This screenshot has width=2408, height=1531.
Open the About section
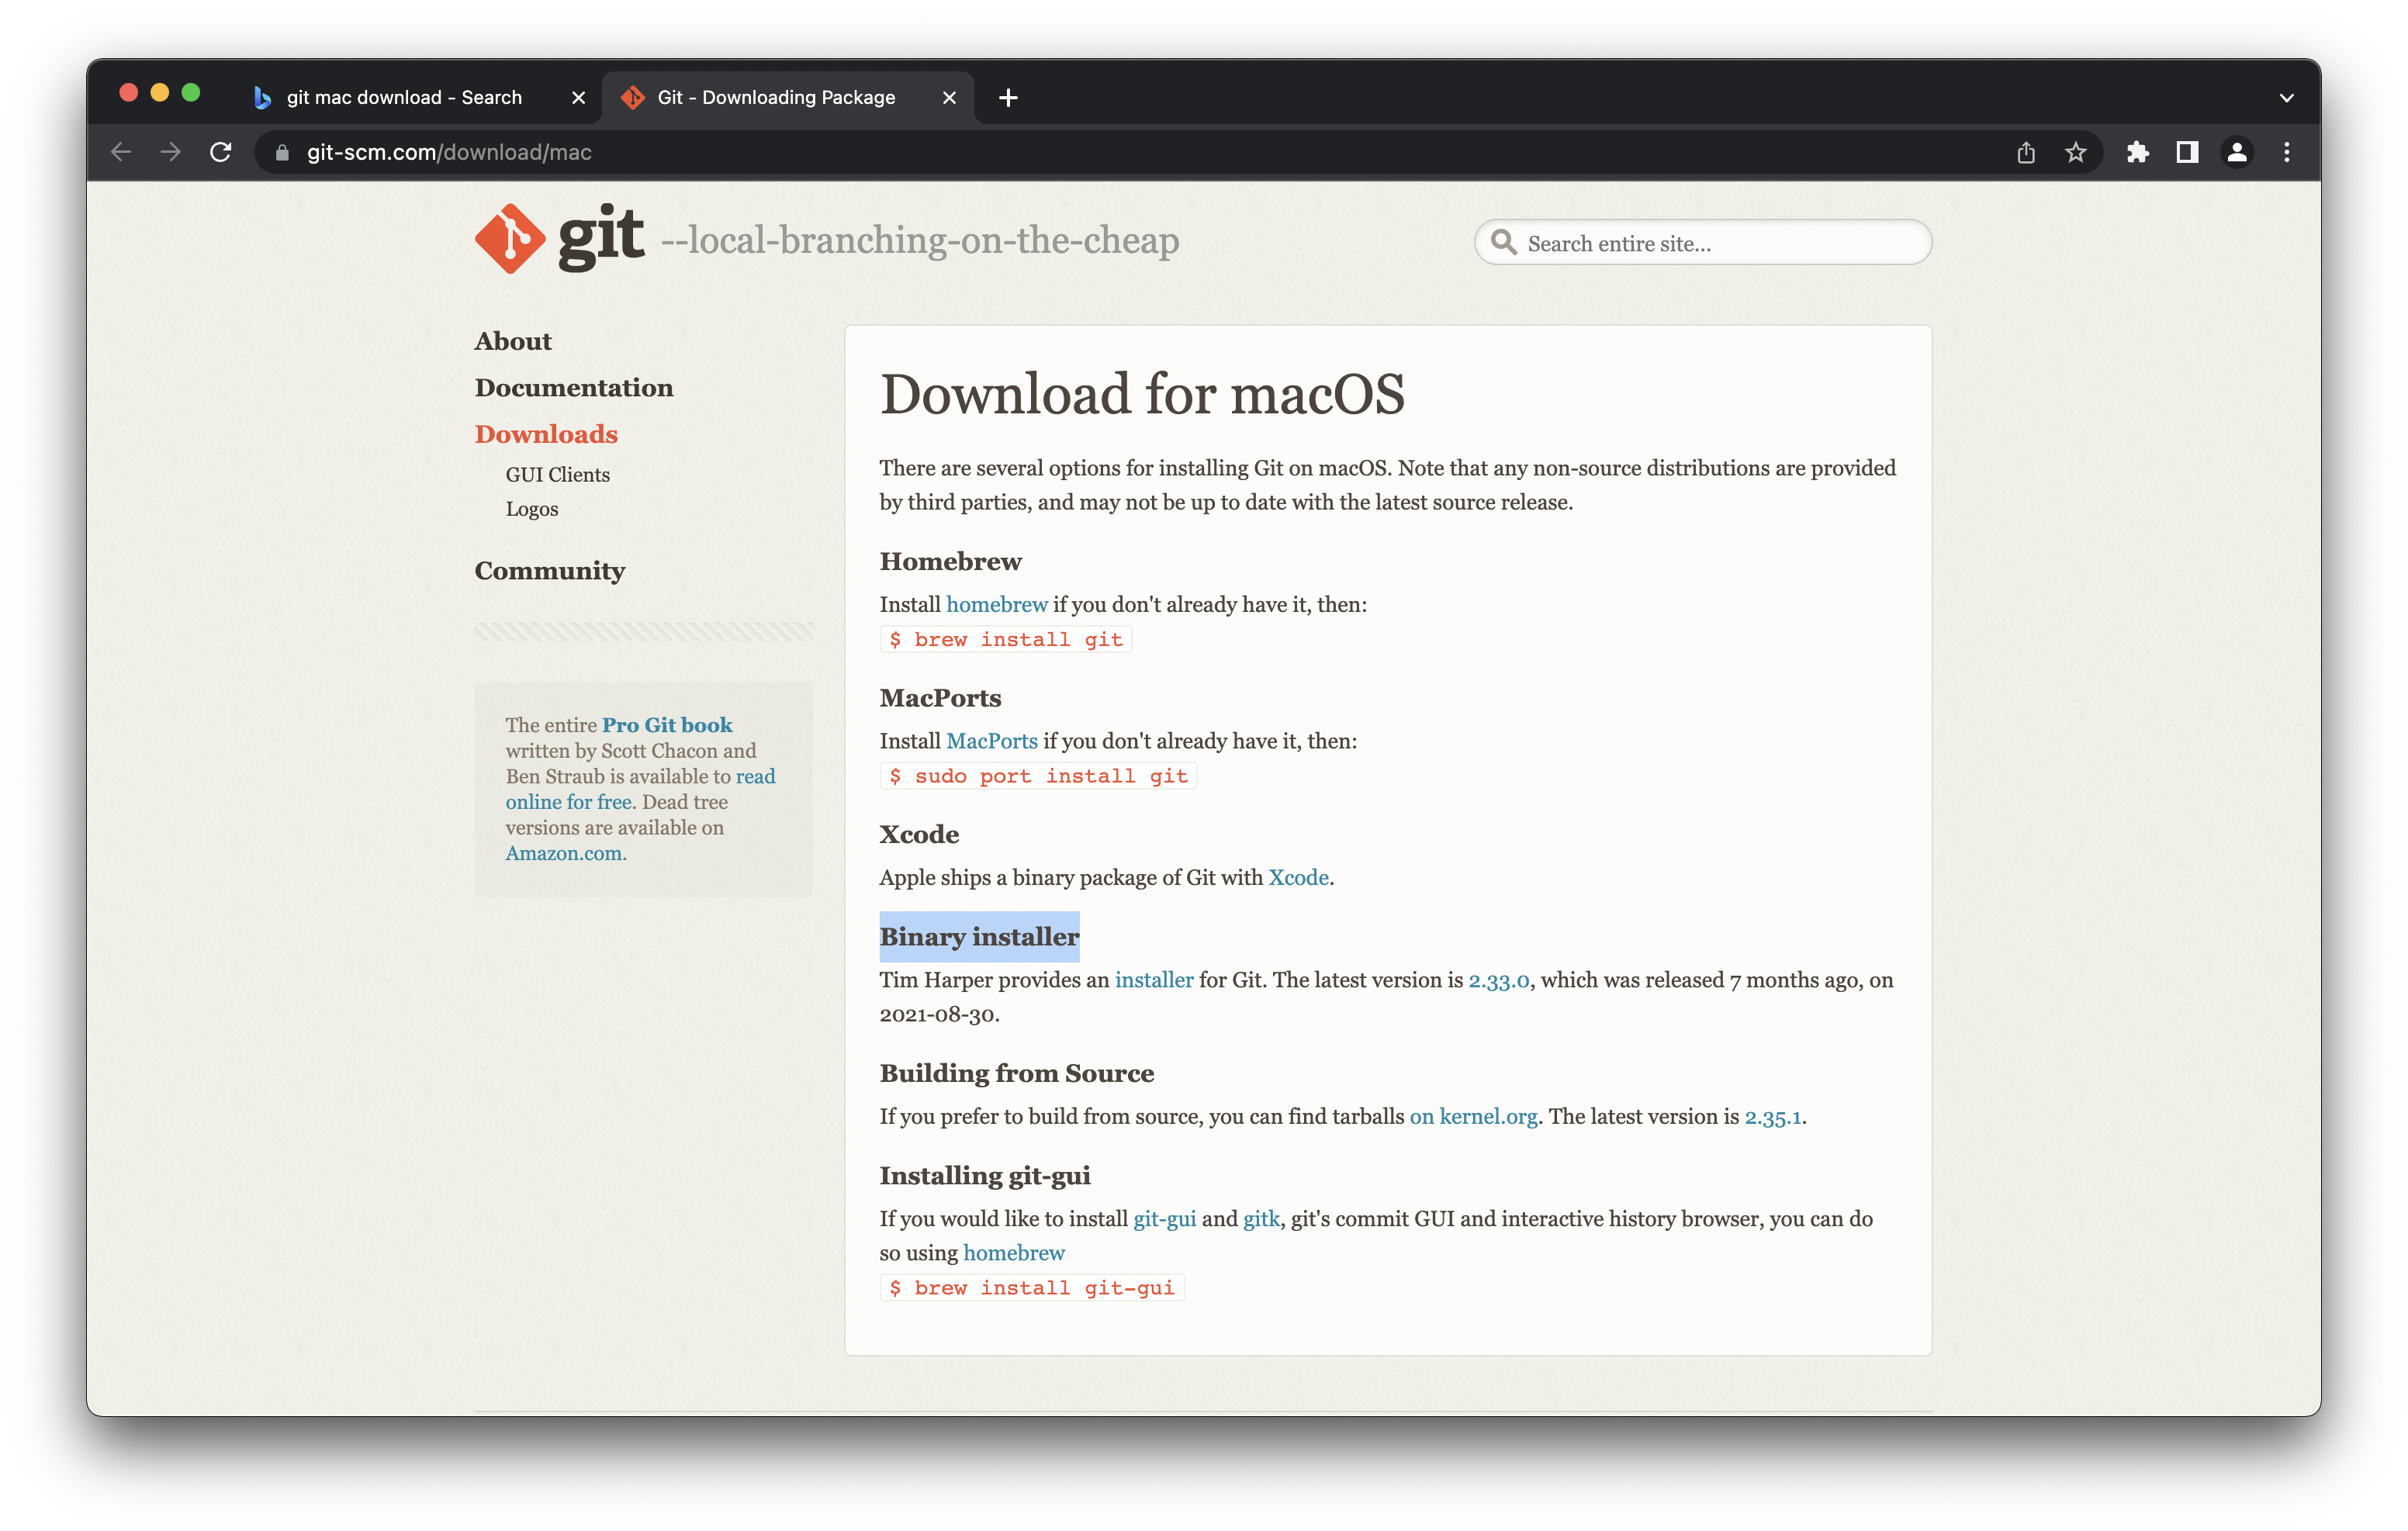click(x=513, y=341)
